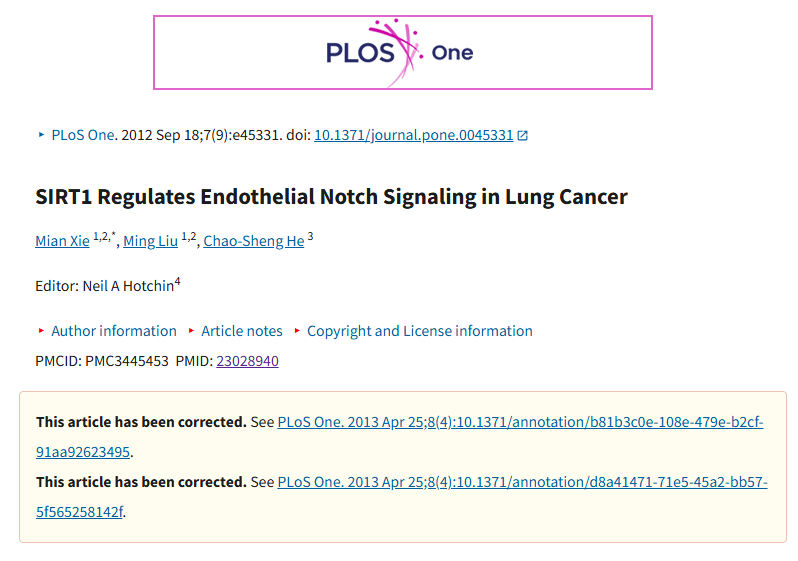798x561 pixels.
Task: Open DOI link 10.1371/journal.pone.0045331
Action: point(414,135)
